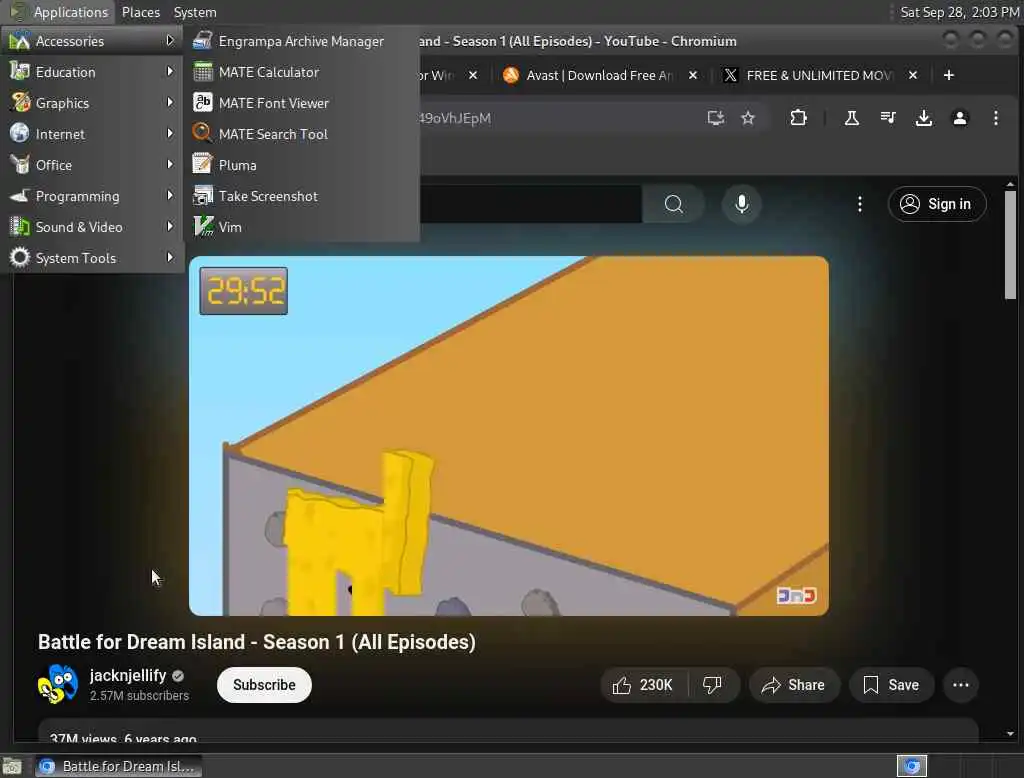1024x778 pixels.
Task: Open Chromium extensions puzzle icon
Action: pos(798,118)
